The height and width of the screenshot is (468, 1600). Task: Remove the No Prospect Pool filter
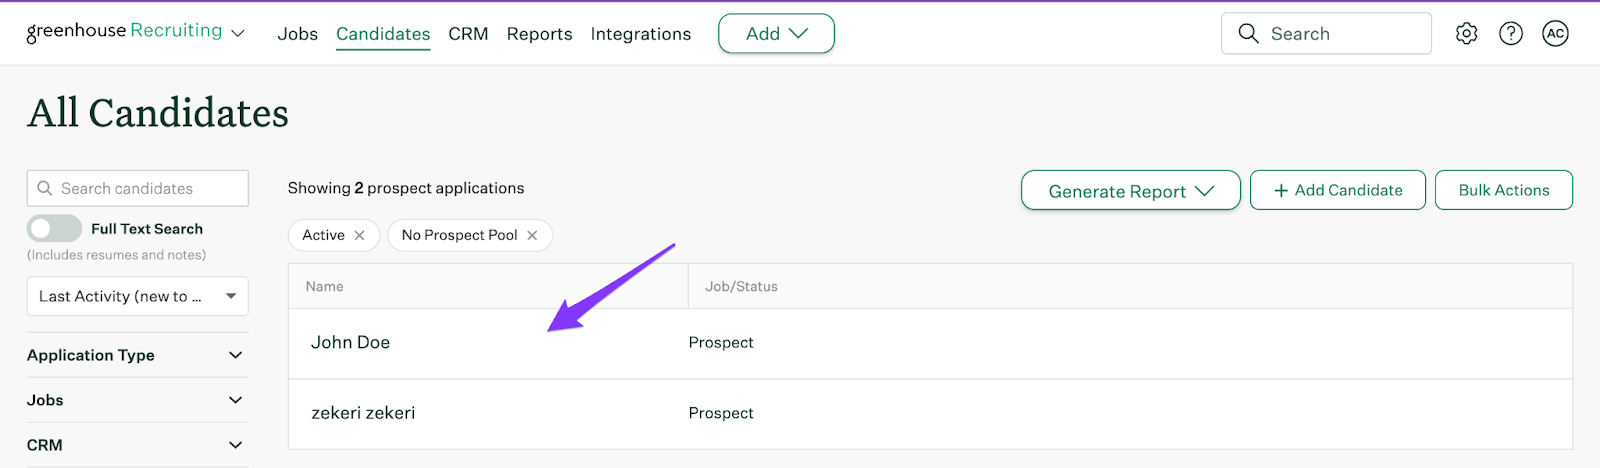(x=532, y=235)
